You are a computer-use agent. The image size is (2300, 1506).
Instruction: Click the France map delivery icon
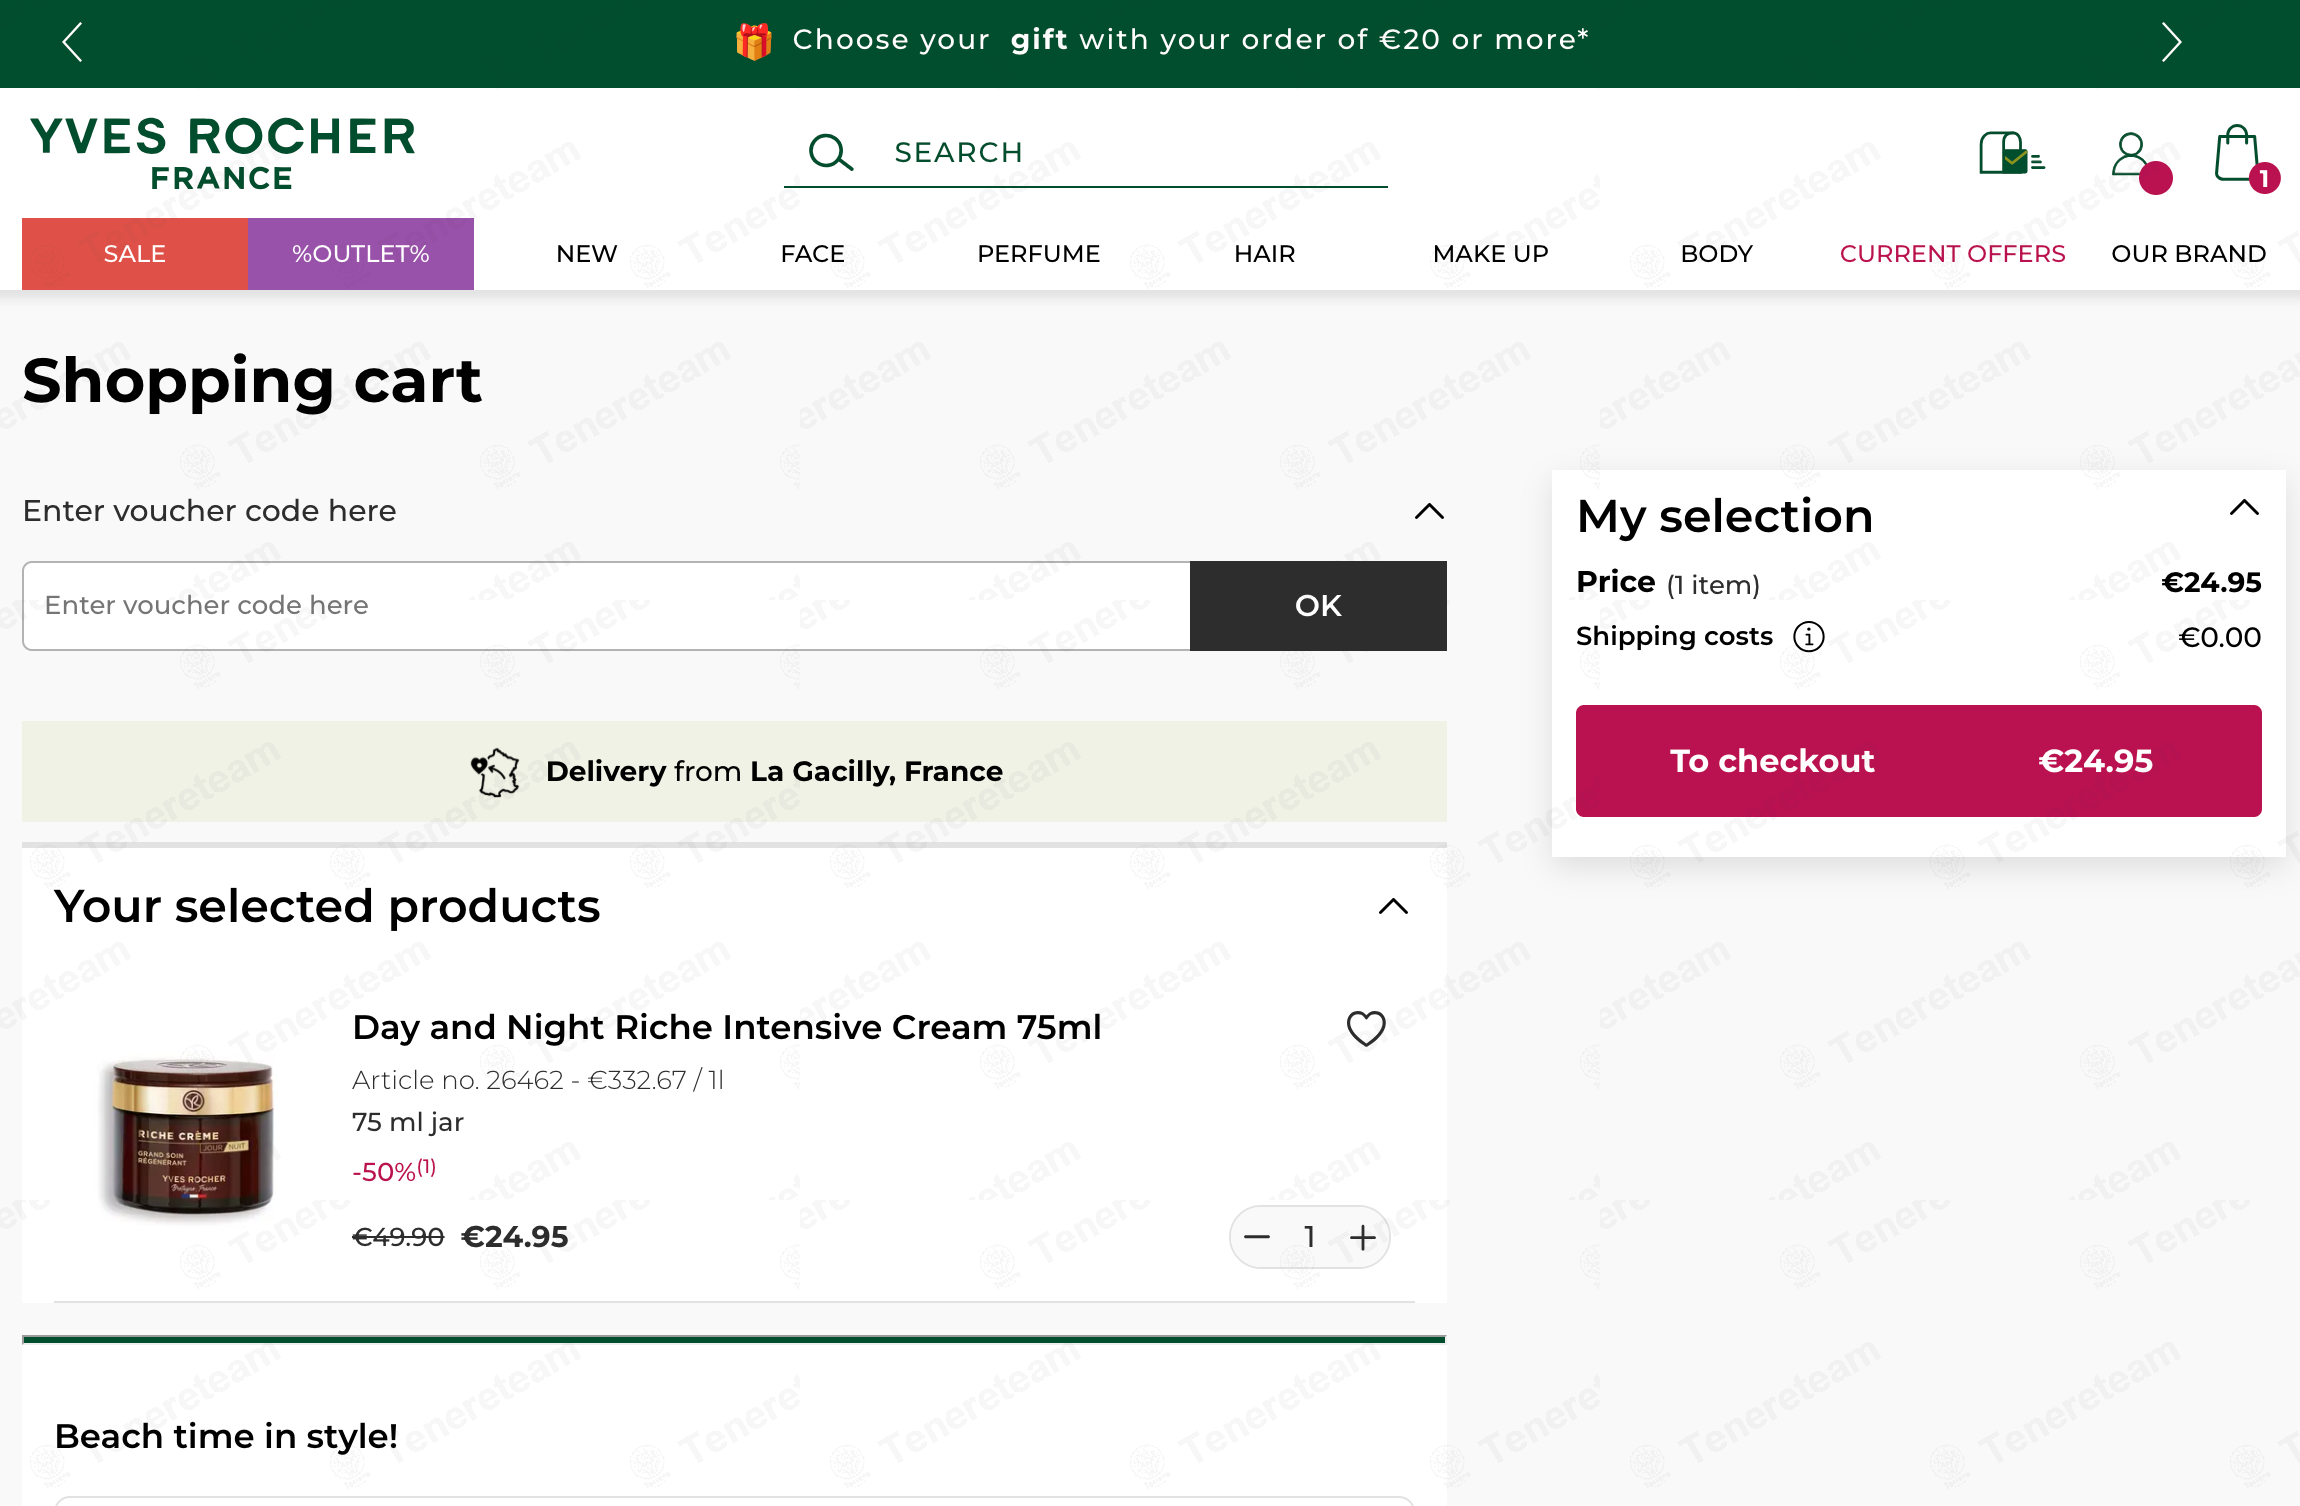click(495, 772)
